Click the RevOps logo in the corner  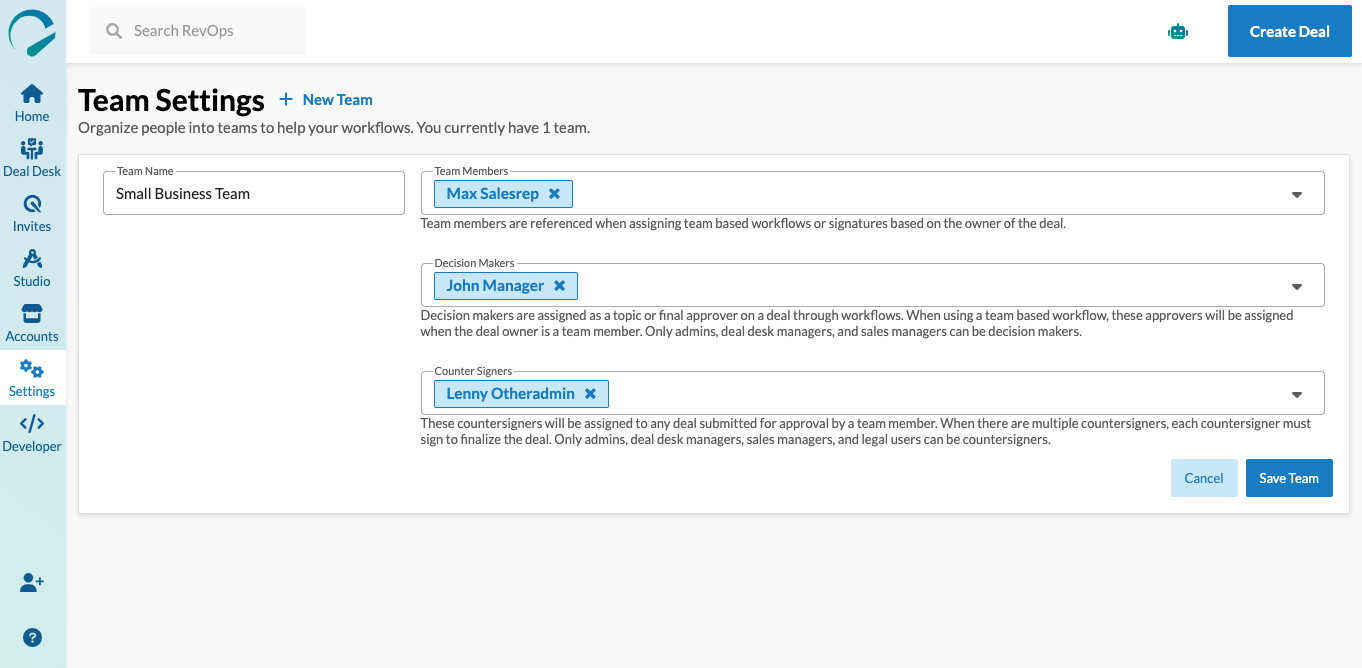pyautogui.click(x=31, y=31)
